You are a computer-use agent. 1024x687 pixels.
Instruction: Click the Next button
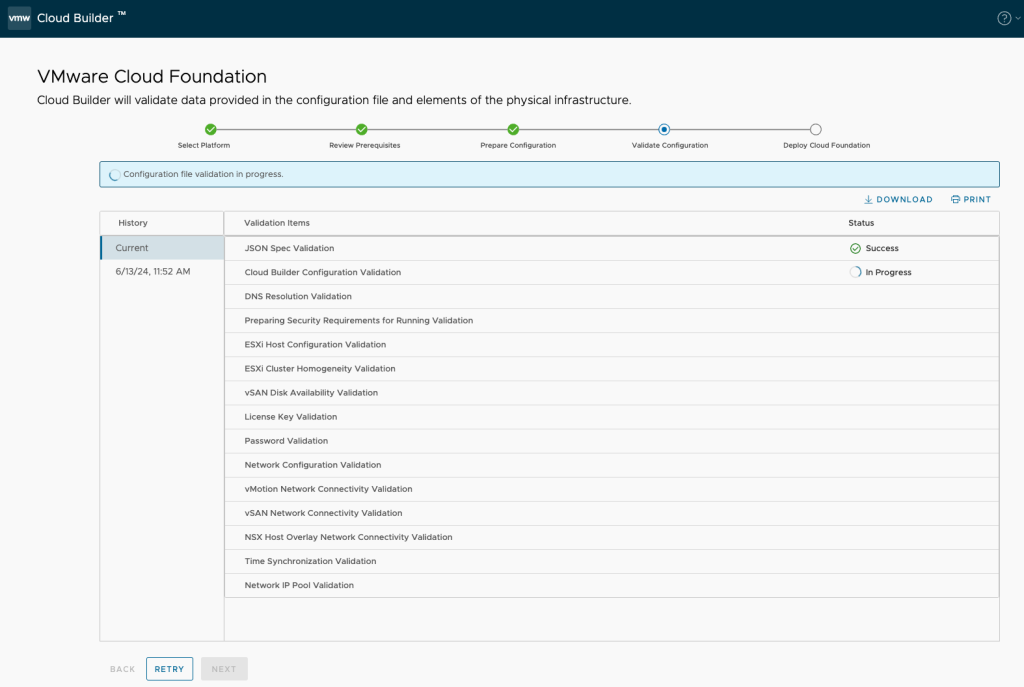(x=224, y=669)
